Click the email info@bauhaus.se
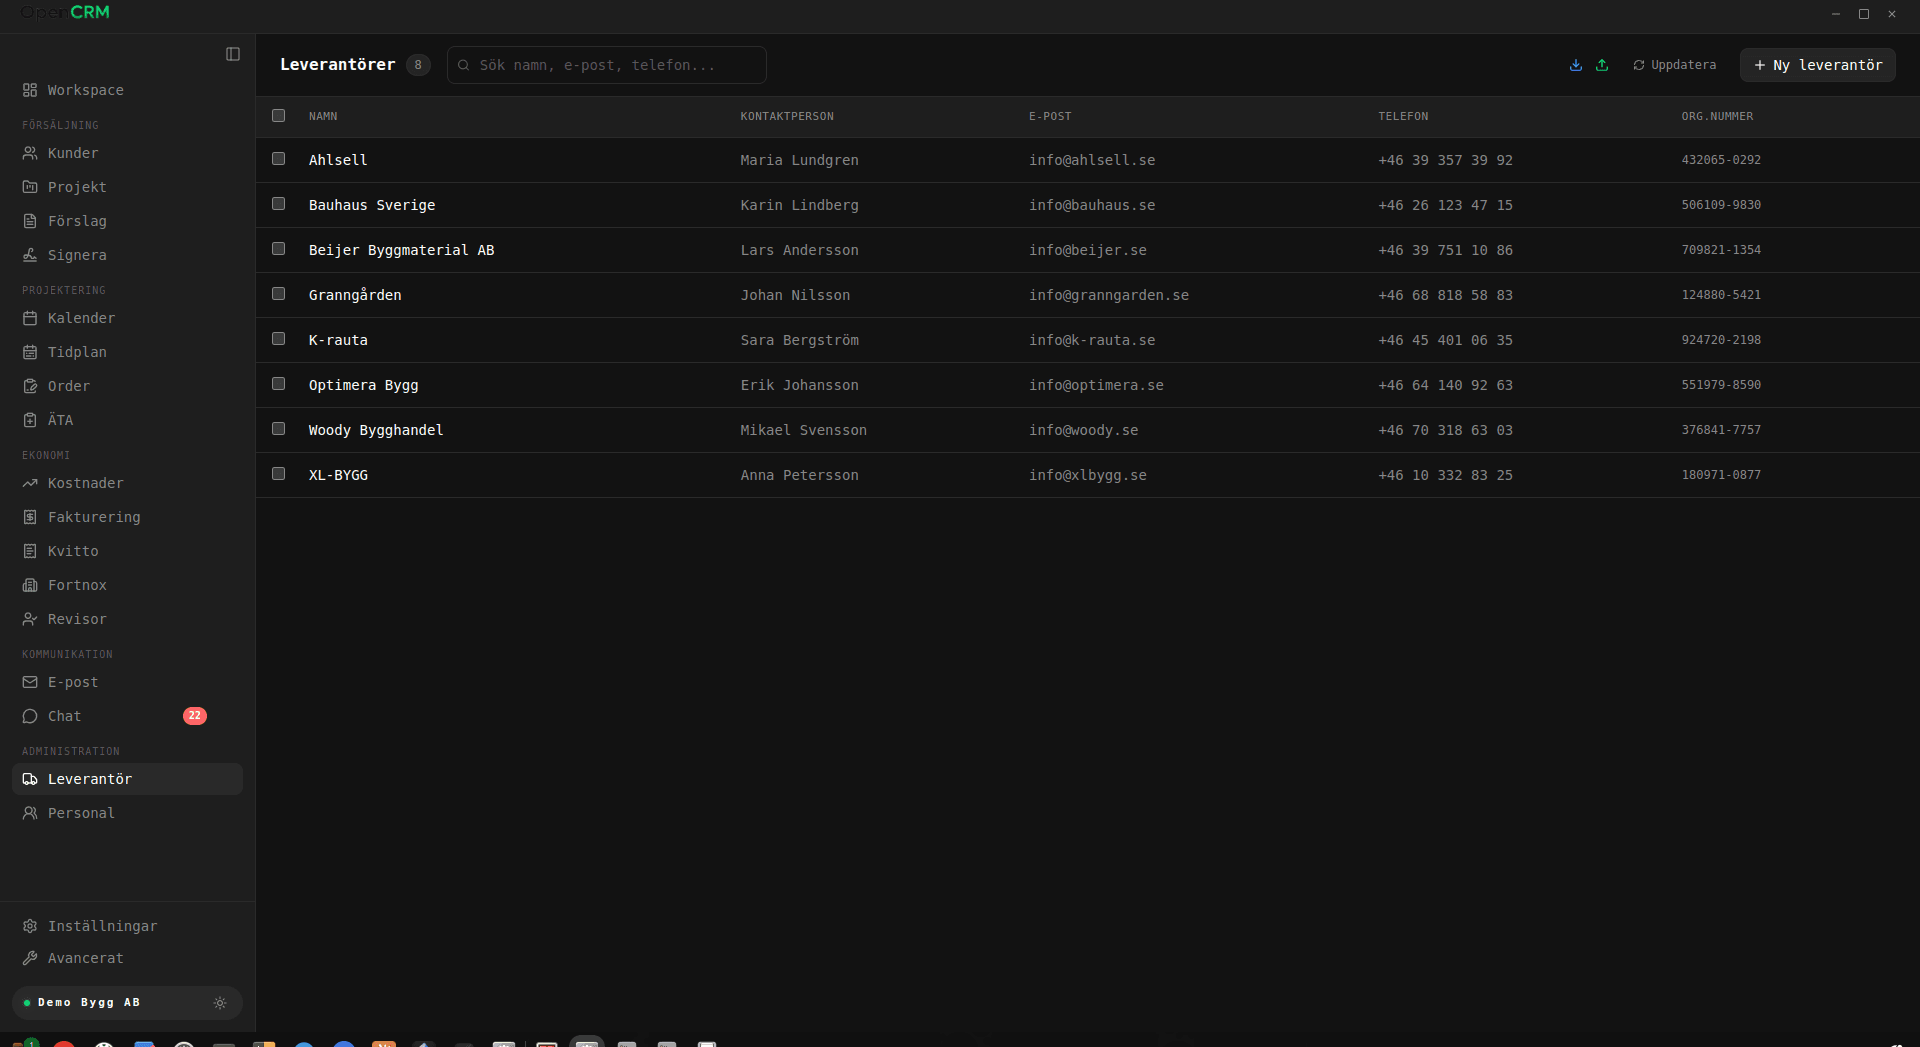This screenshot has height=1047, width=1920. [1092, 205]
